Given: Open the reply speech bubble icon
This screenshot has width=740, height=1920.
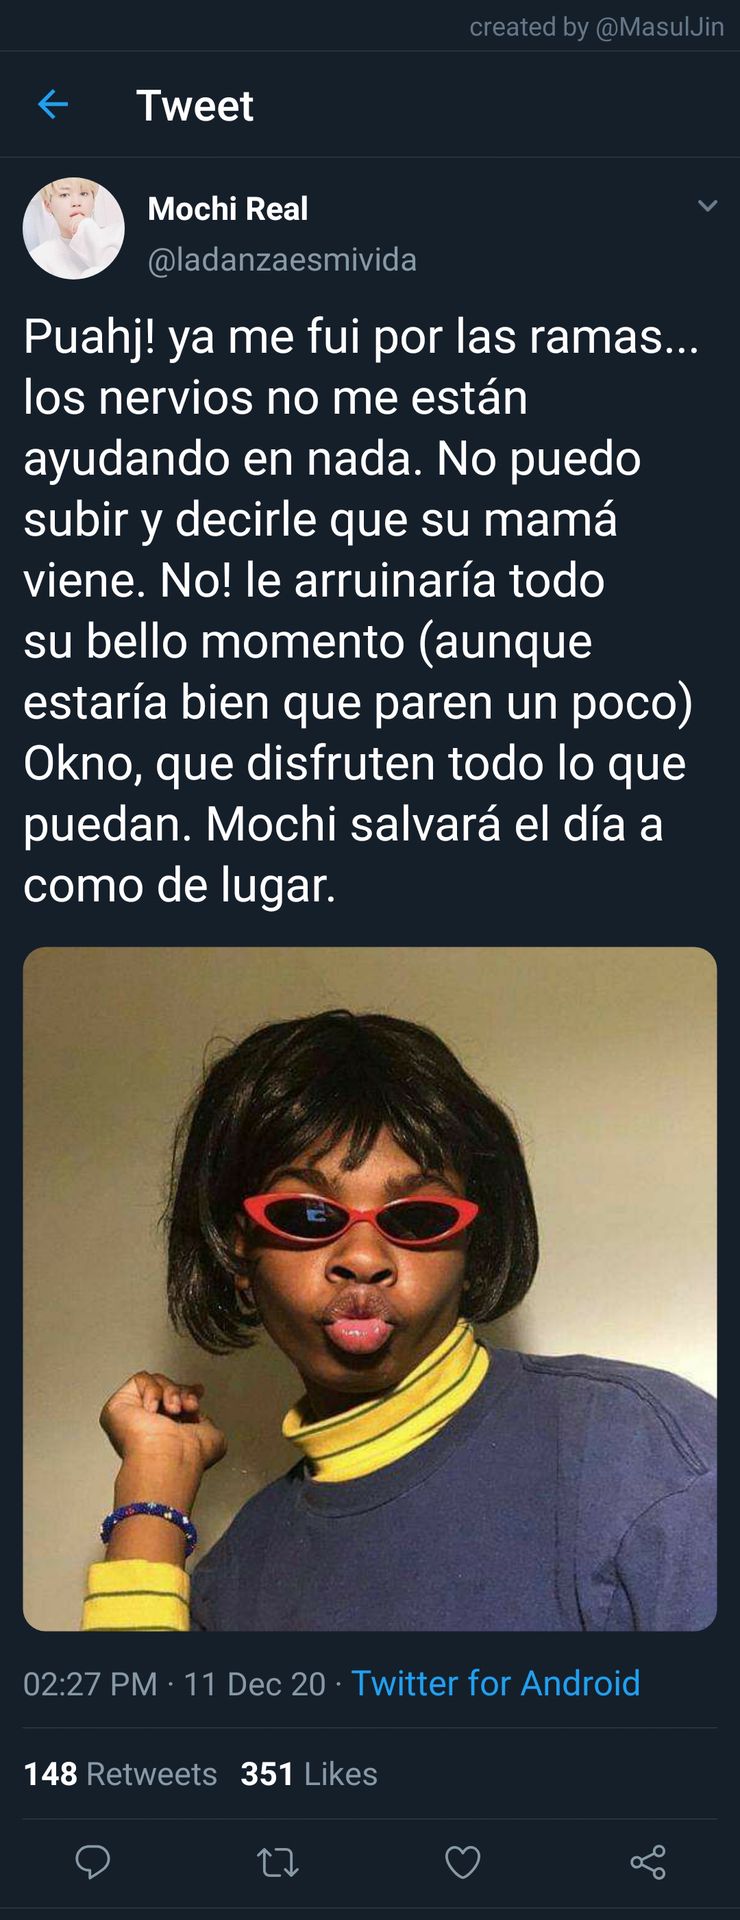Looking at the screenshot, I should click(93, 1862).
